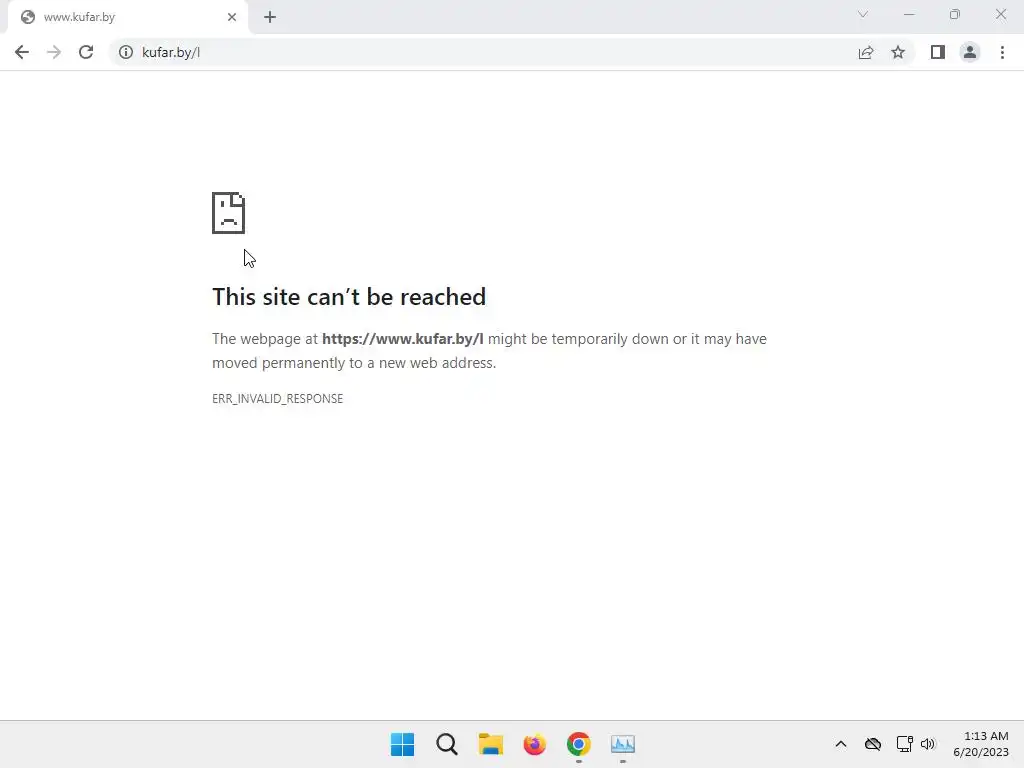Launch Firefox from the taskbar
This screenshot has width=1024, height=768.
coord(534,744)
